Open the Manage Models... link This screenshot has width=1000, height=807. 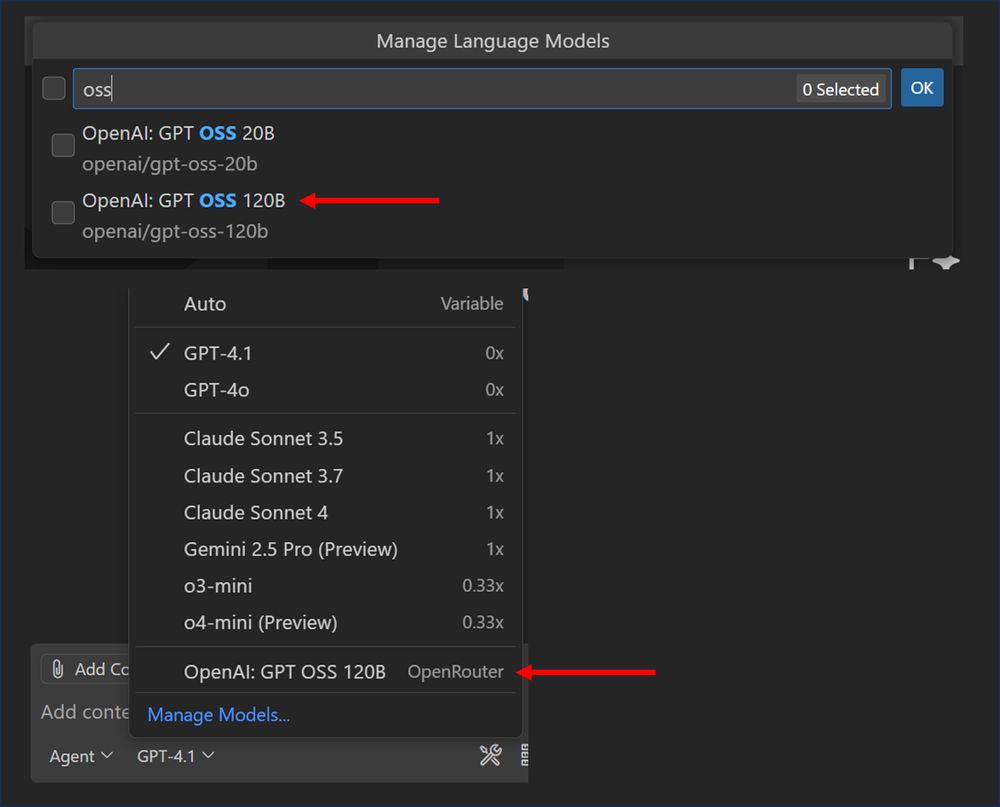coord(218,715)
